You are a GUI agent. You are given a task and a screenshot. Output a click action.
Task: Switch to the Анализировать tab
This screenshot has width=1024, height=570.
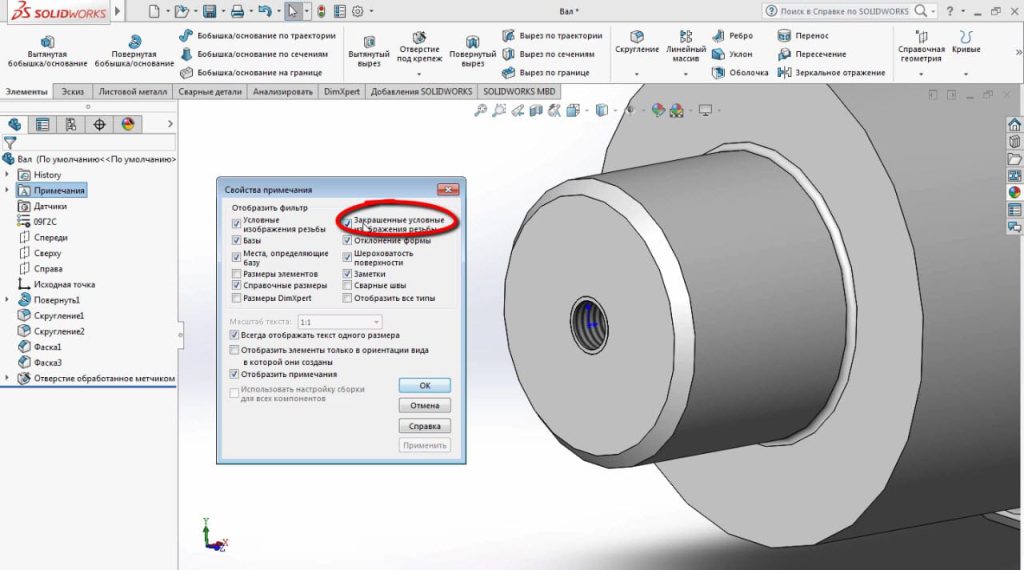tap(283, 91)
